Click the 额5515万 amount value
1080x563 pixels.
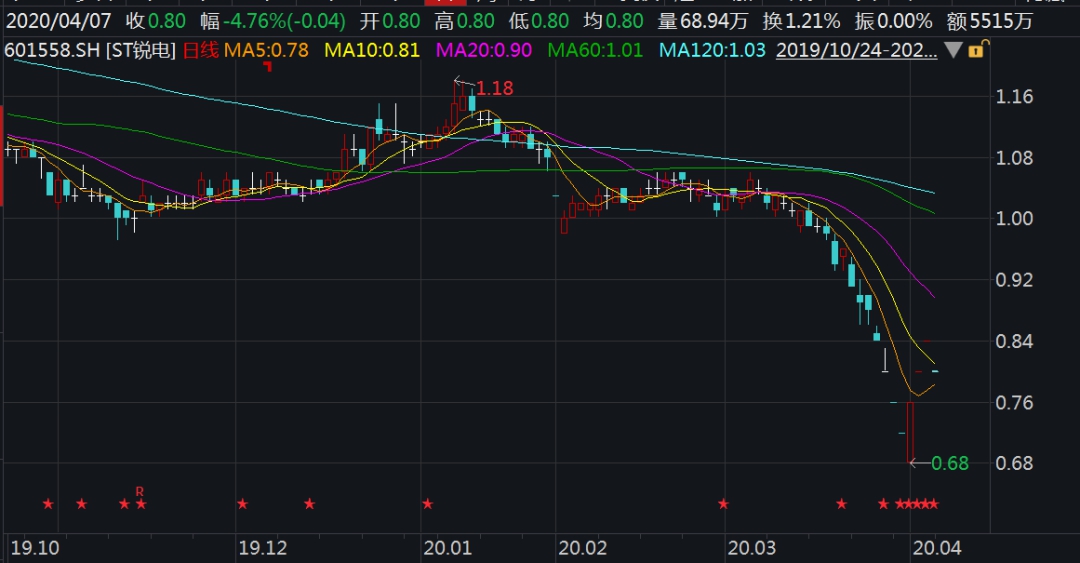pyautogui.click(x=990, y=21)
